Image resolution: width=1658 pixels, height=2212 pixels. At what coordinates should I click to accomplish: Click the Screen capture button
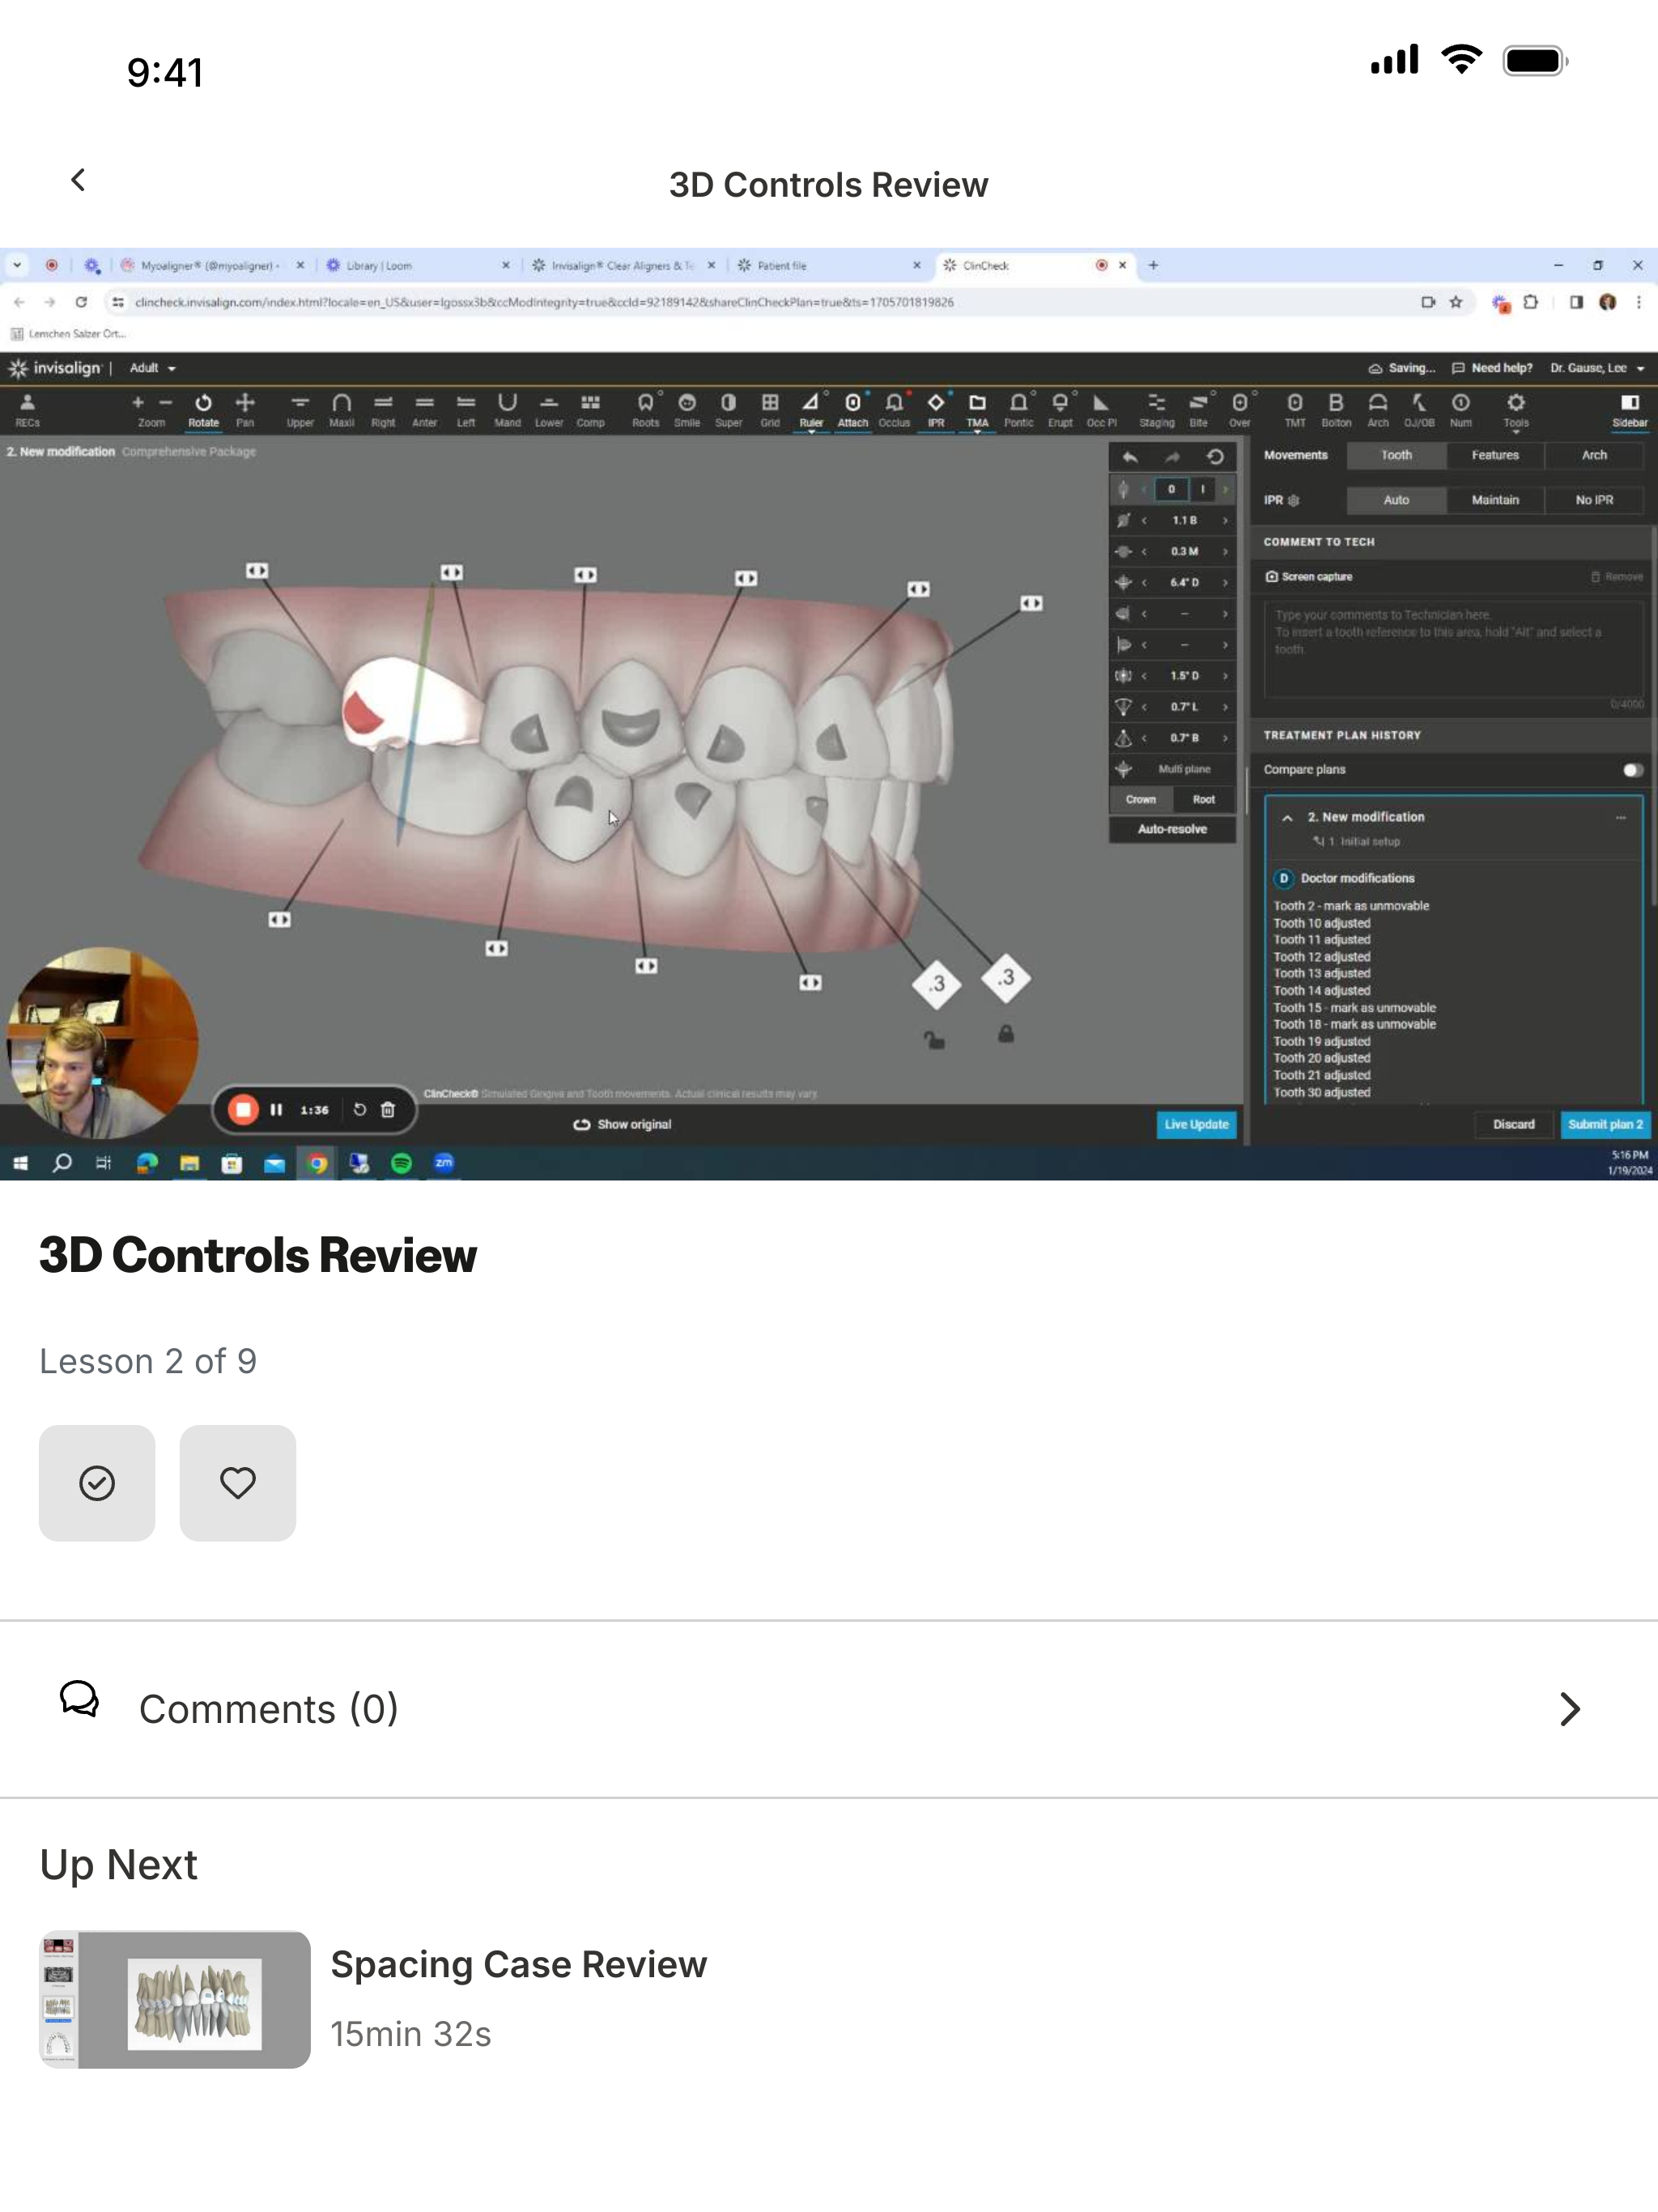[x=1309, y=577]
